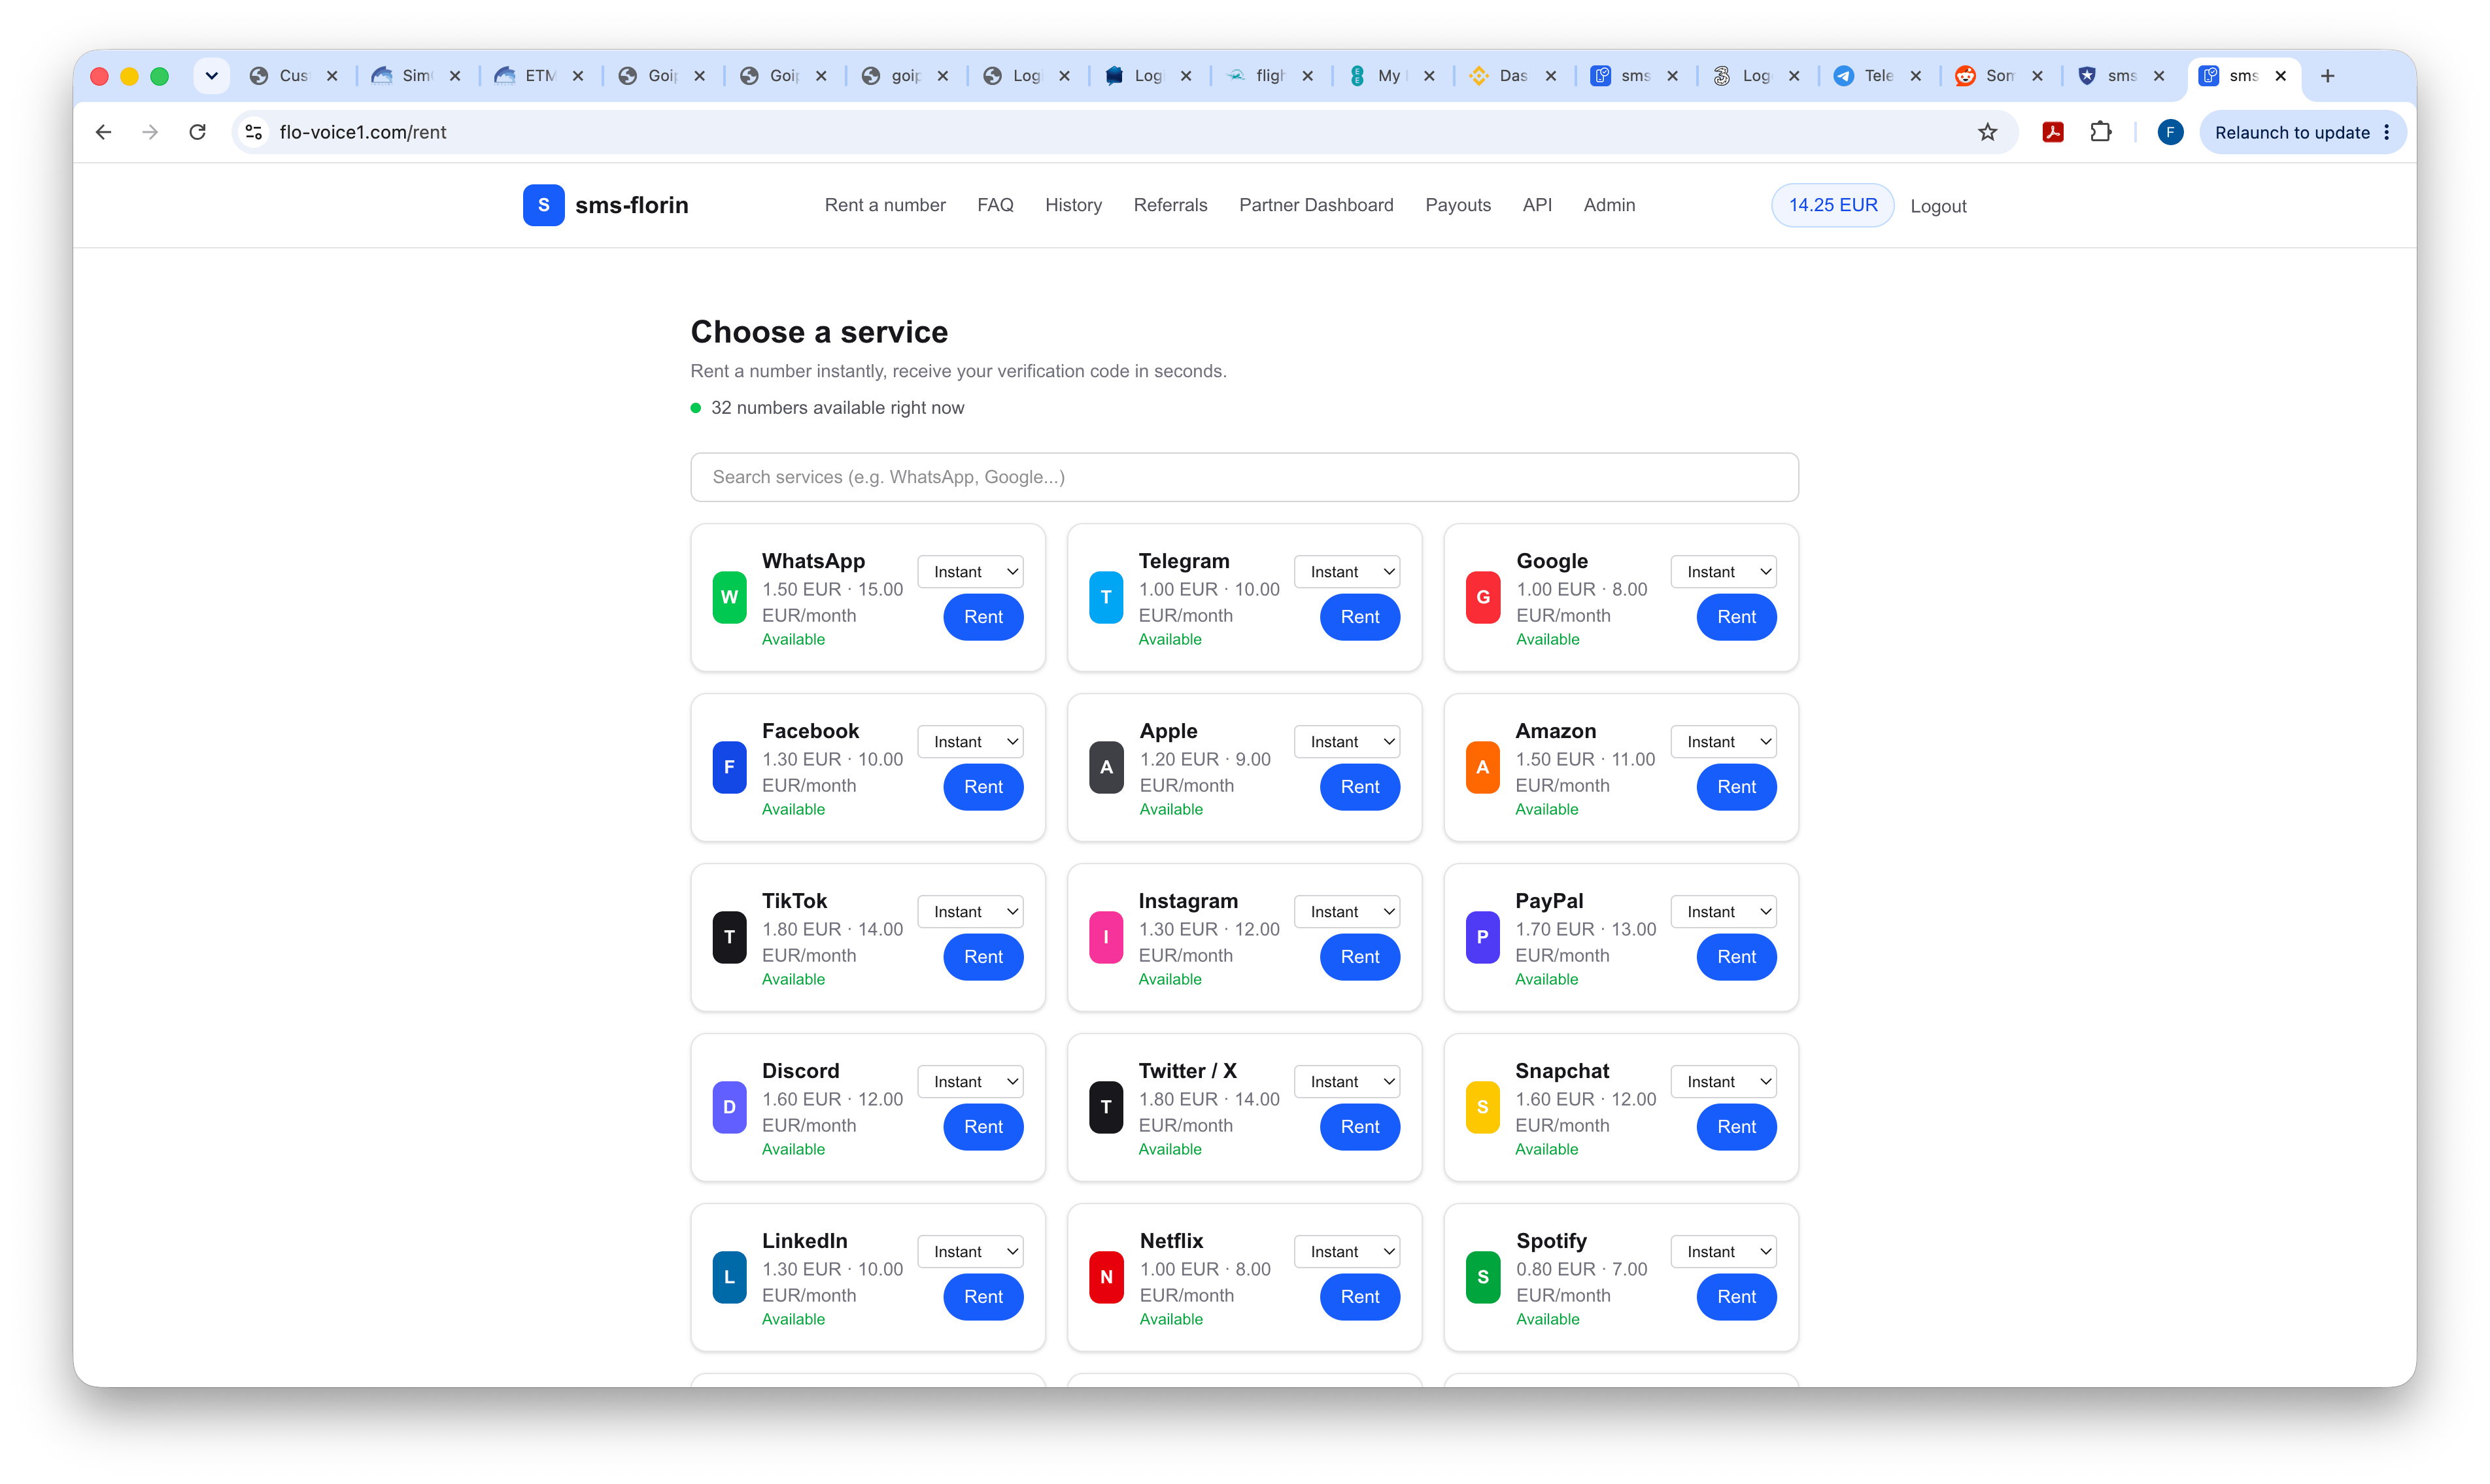This screenshot has height=1484, width=2490.
Task: Click the PayPal purple P icon
Action: 1483,937
